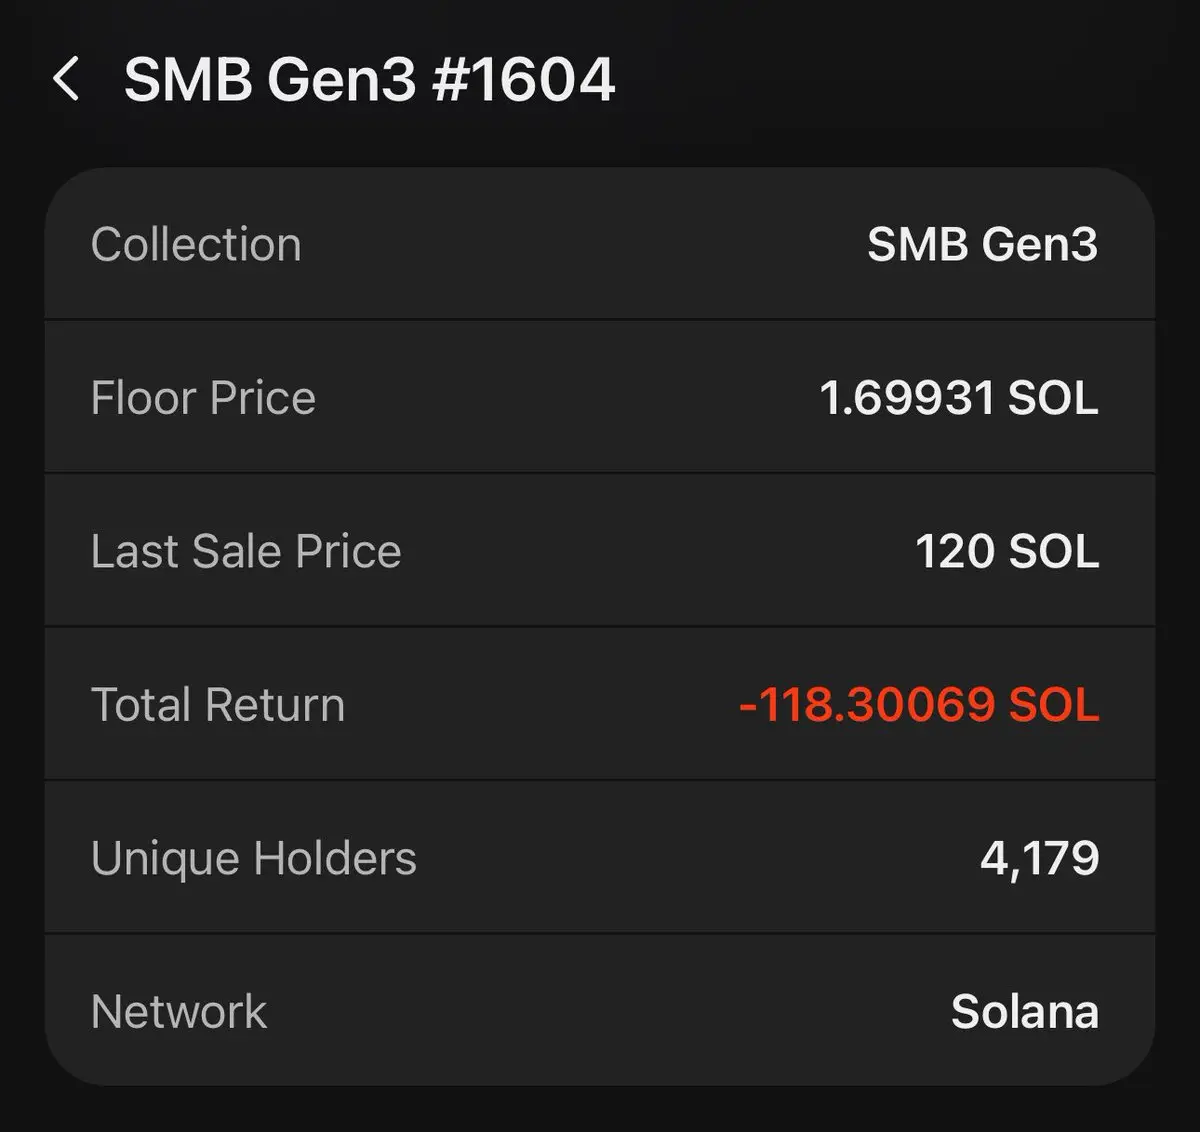This screenshot has width=1200, height=1132.
Task: Select the Last Sale Price label
Action: (x=246, y=551)
